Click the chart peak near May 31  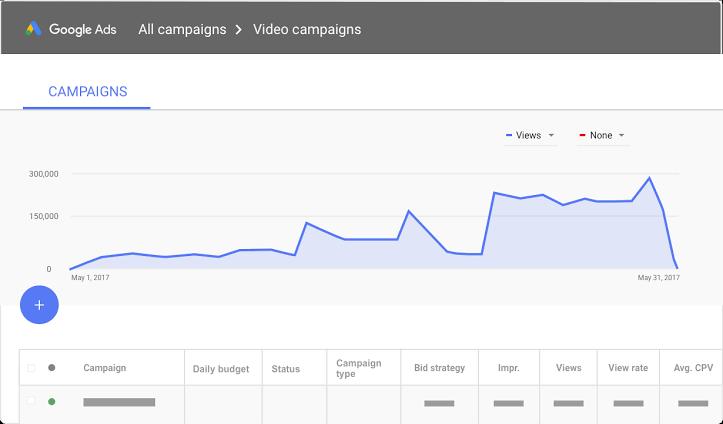tap(650, 178)
